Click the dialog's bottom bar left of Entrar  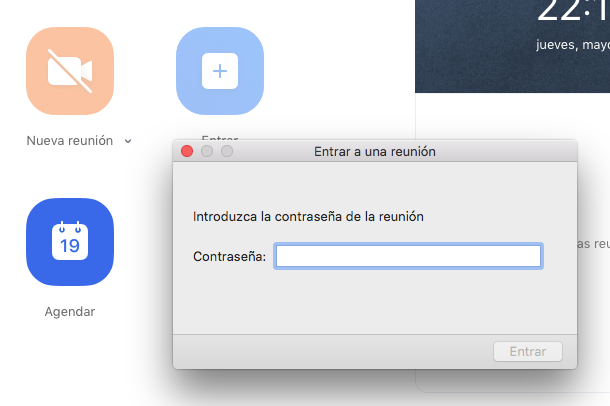pos(330,352)
